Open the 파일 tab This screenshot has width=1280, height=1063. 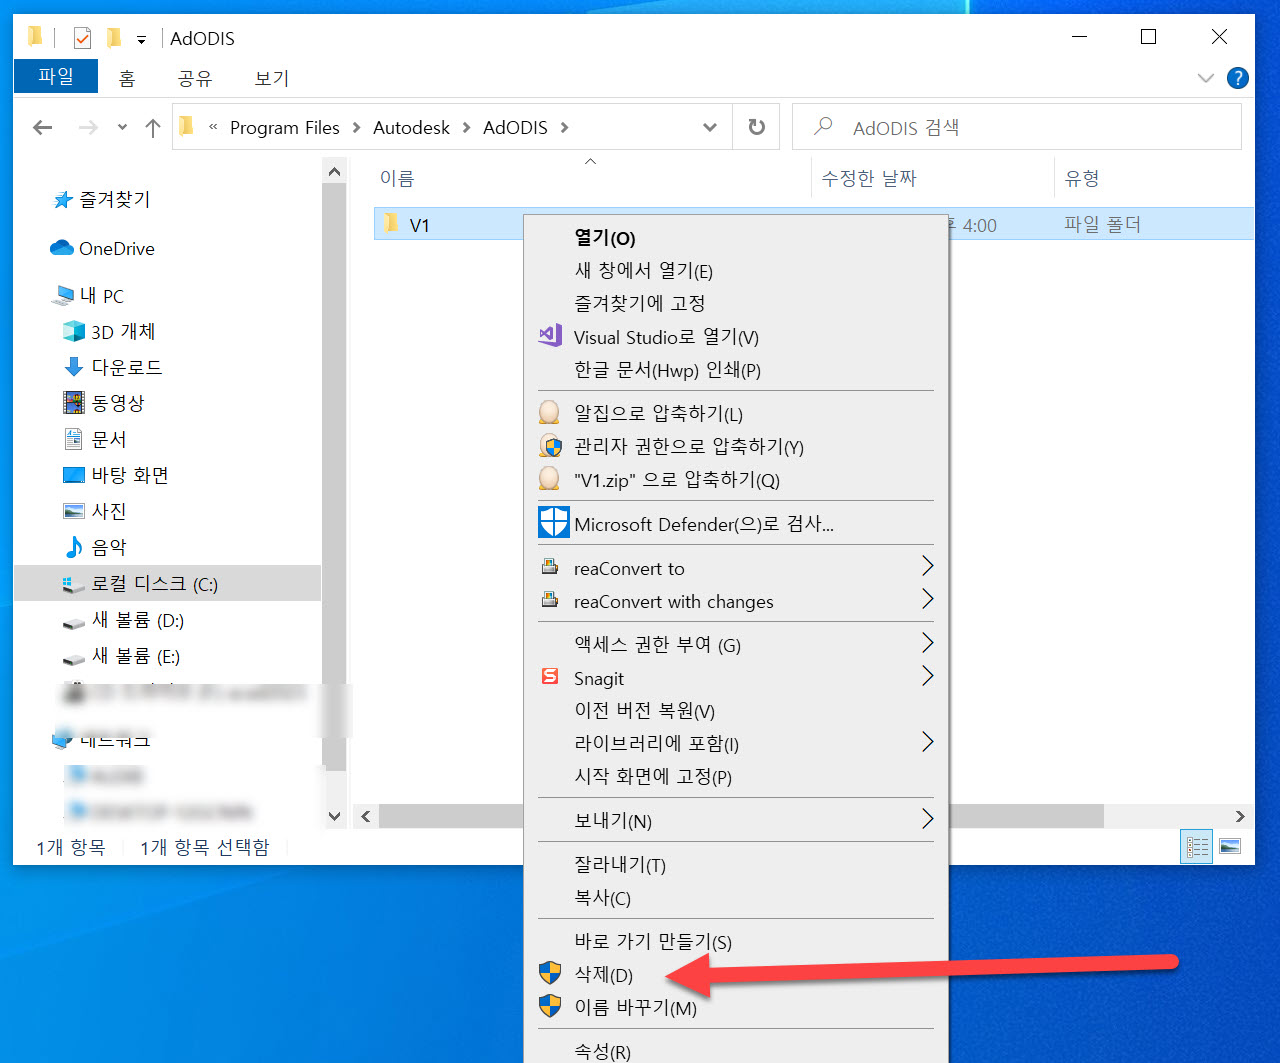56,76
